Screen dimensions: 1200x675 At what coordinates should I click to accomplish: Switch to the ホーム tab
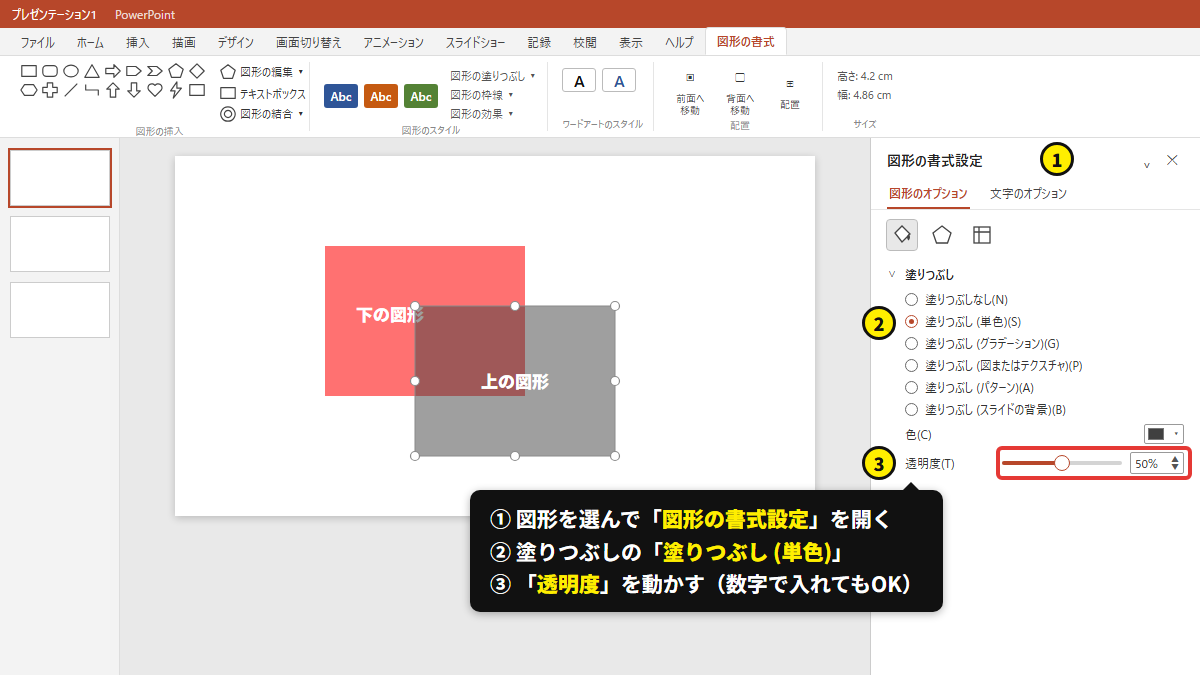[x=90, y=43]
